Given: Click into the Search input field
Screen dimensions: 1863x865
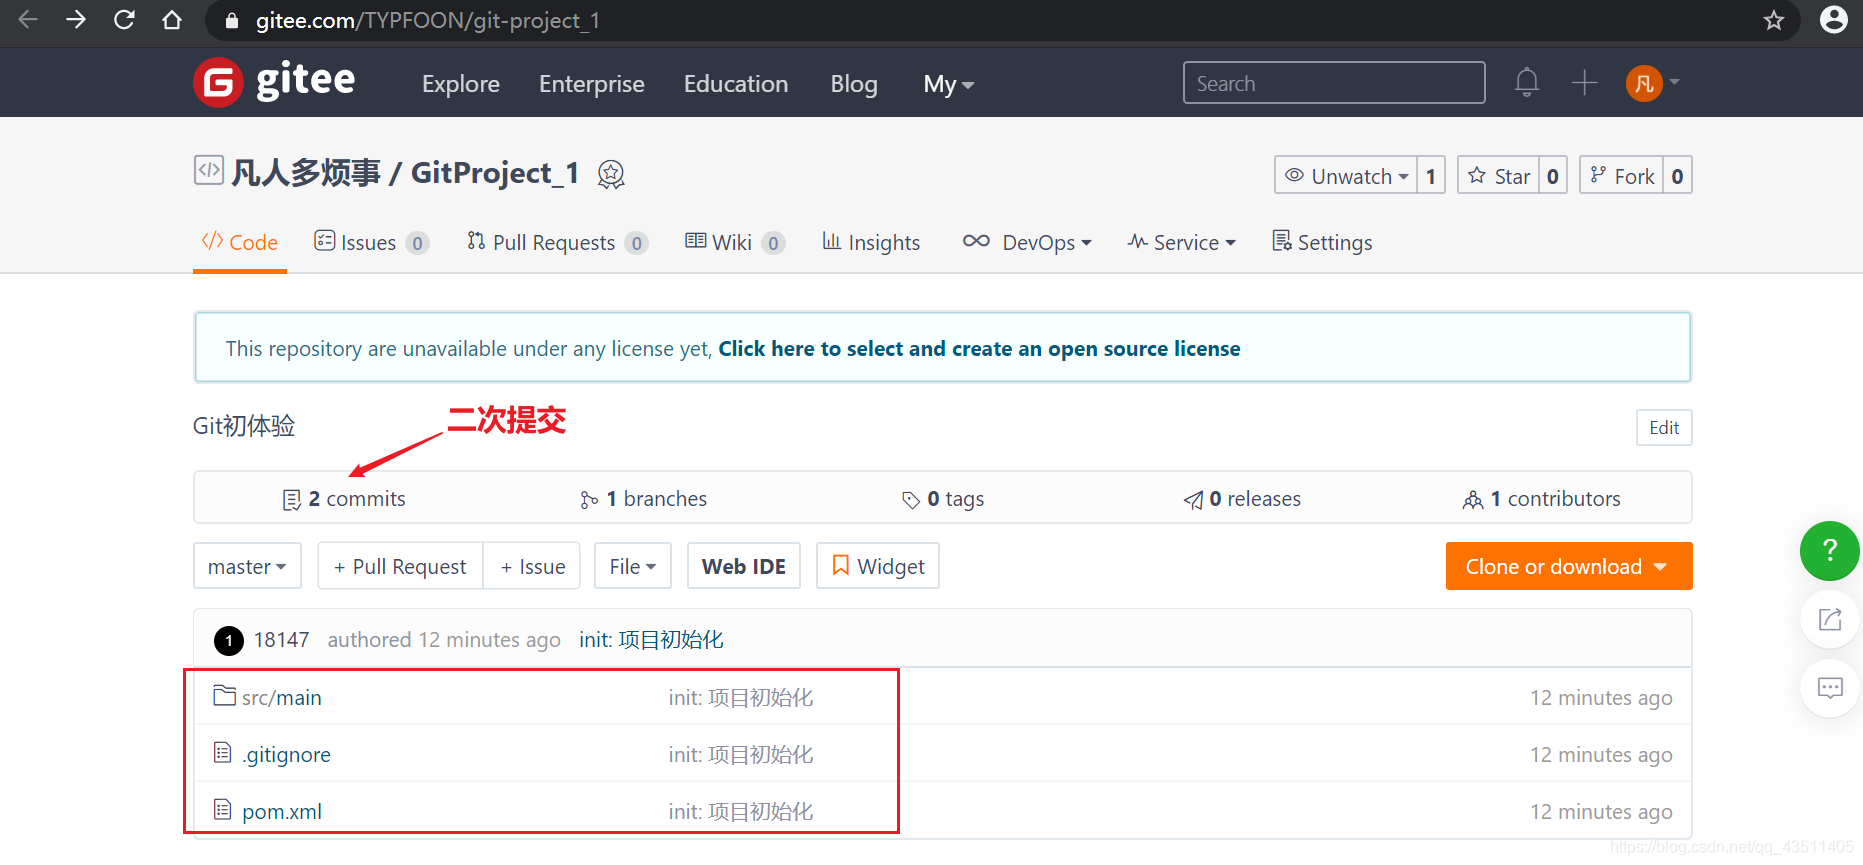Looking at the screenshot, I should (1333, 83).
